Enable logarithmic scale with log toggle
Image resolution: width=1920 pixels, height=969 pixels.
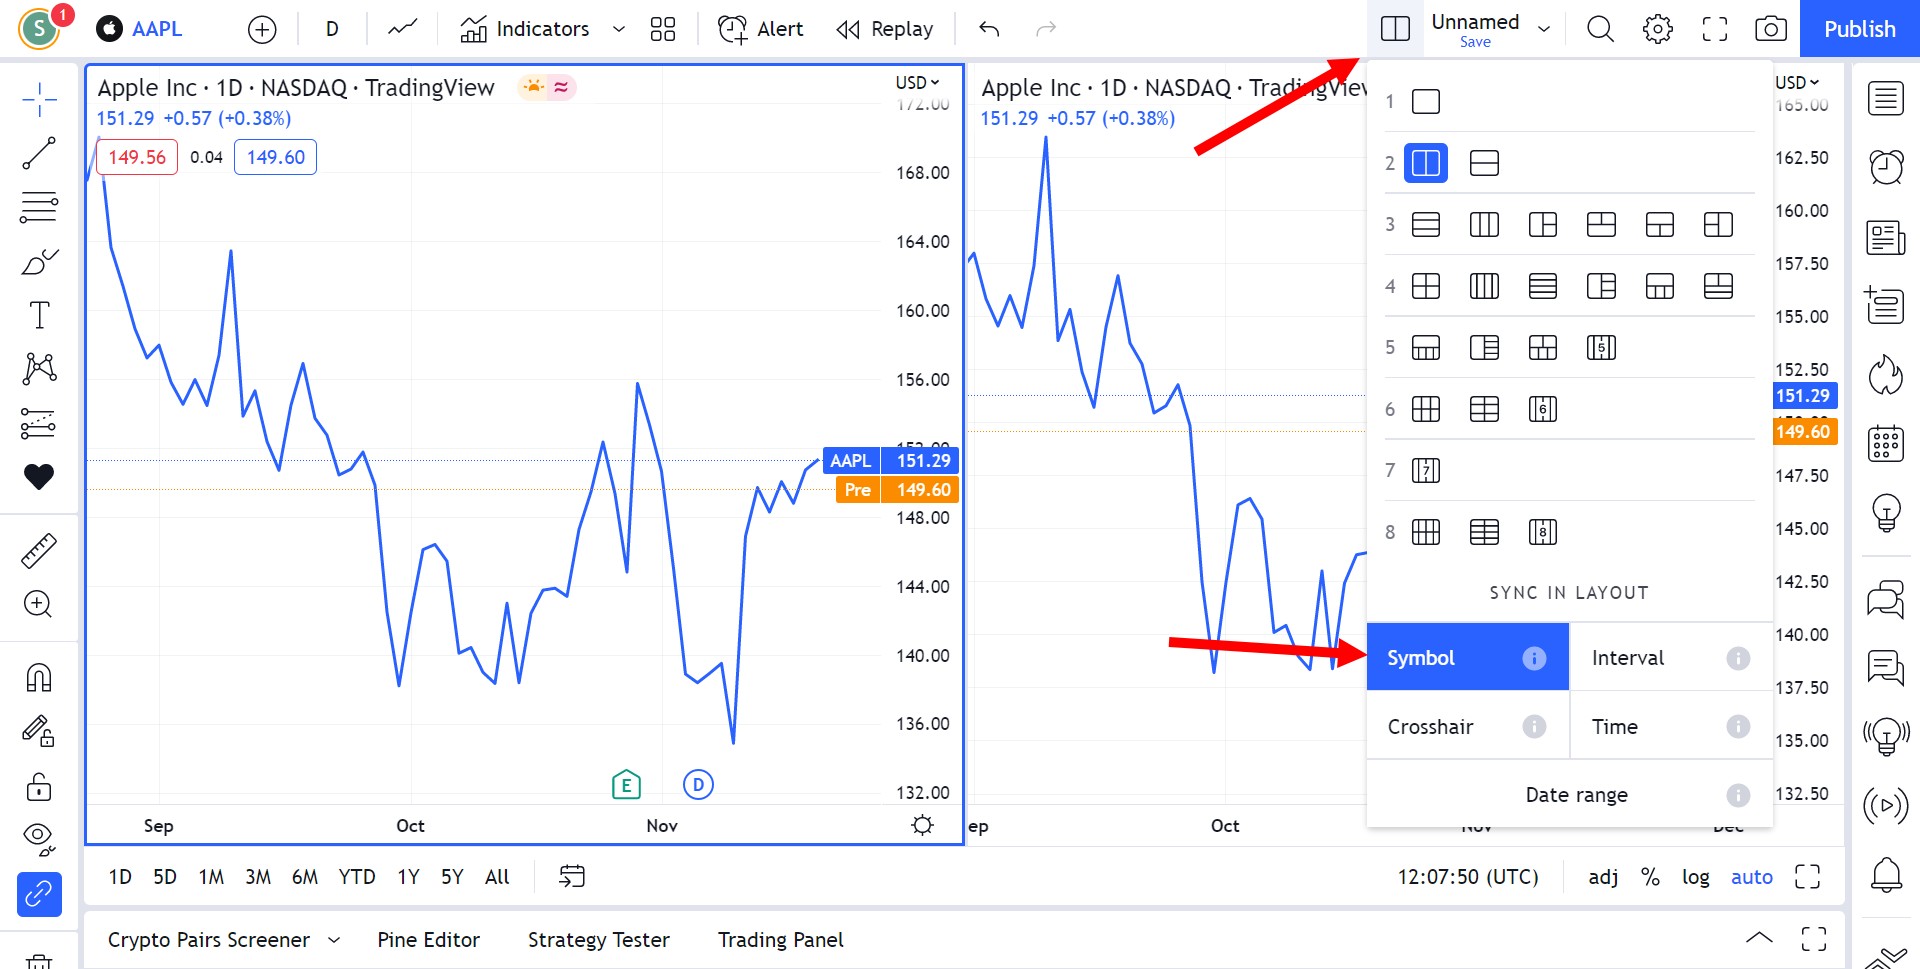(x=1696, y=877)
